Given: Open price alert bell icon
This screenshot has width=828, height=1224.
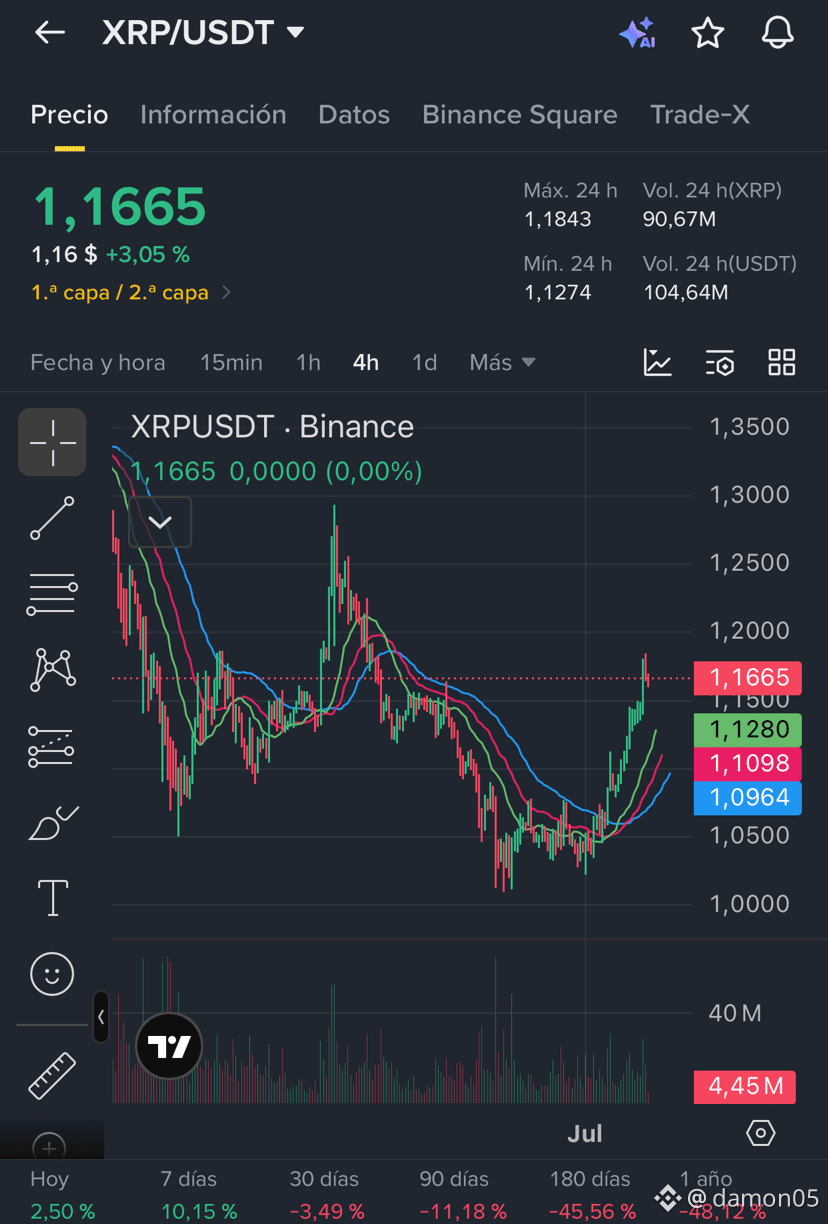Looking at the screenshot, I should pos(777,33).
